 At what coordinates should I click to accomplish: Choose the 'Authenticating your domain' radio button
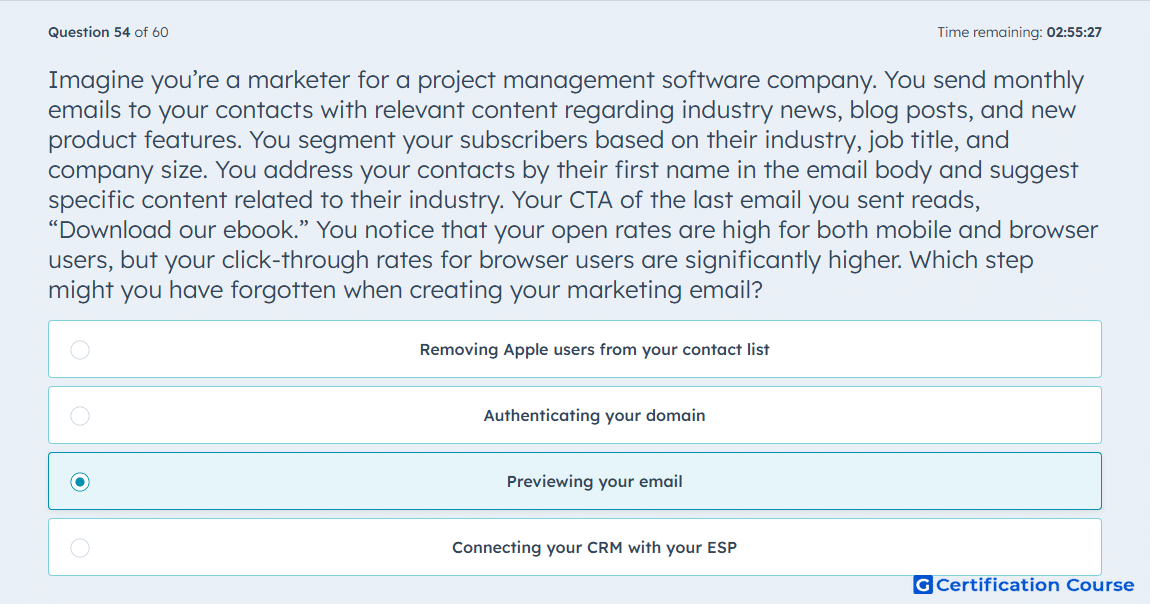click(80, 416)
